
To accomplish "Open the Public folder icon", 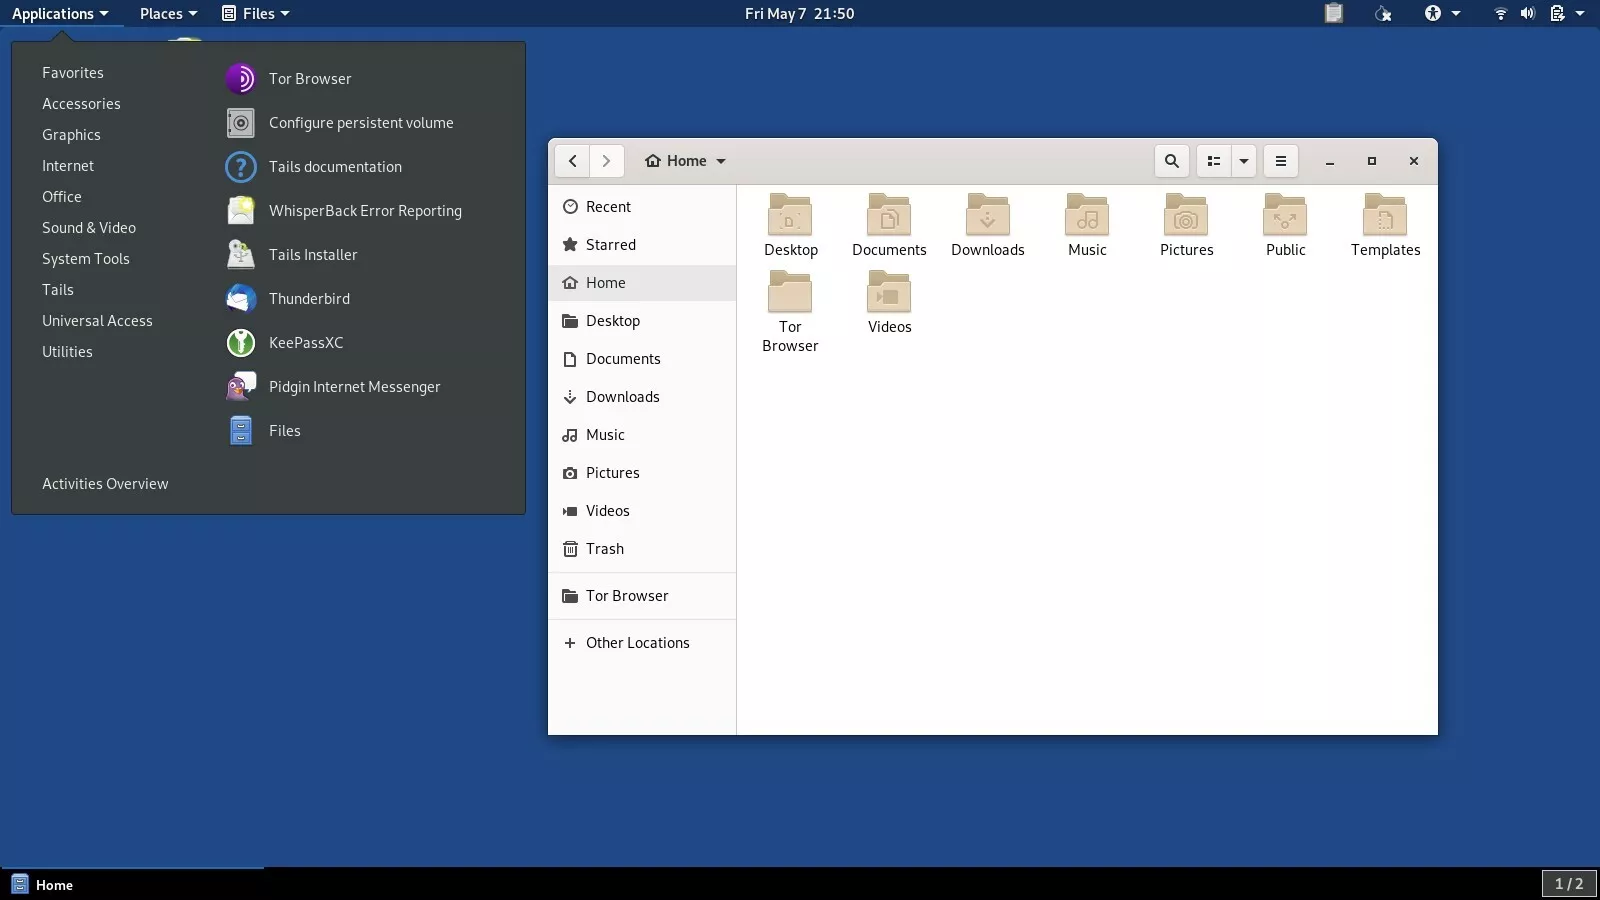I will (x=1285, y=215).
